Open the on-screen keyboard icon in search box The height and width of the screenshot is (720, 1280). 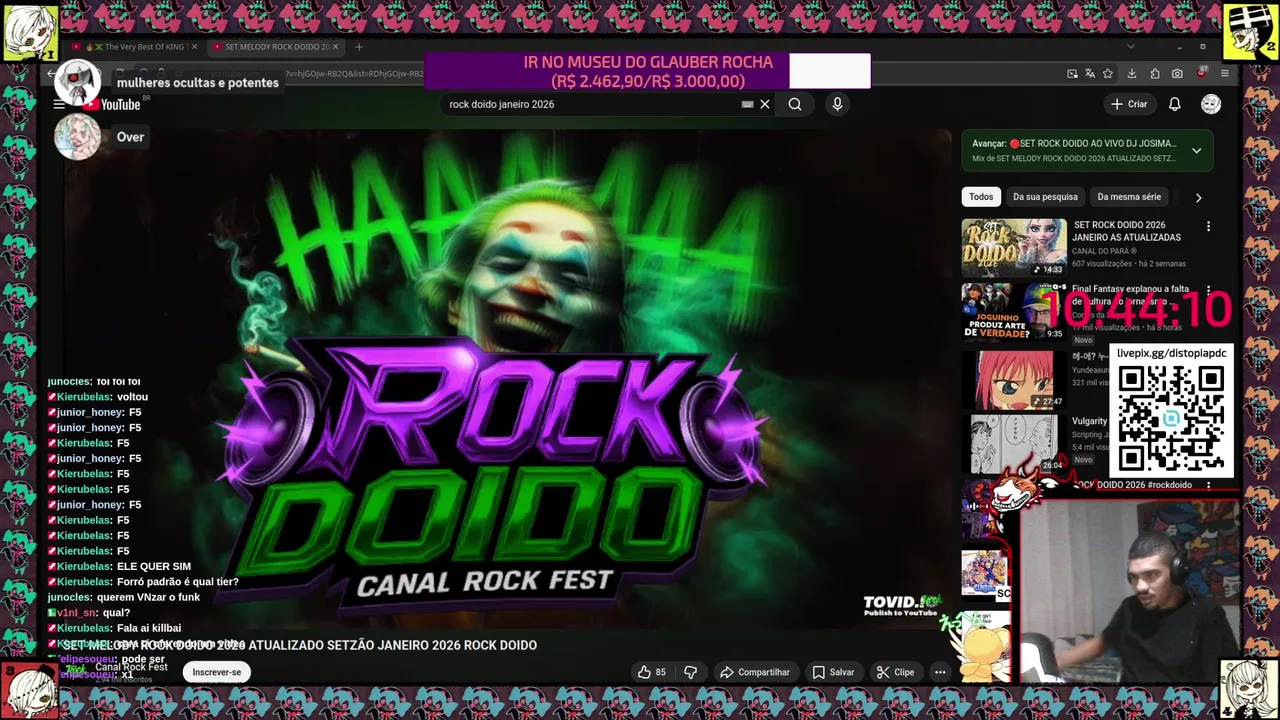(x=747, y=104)
